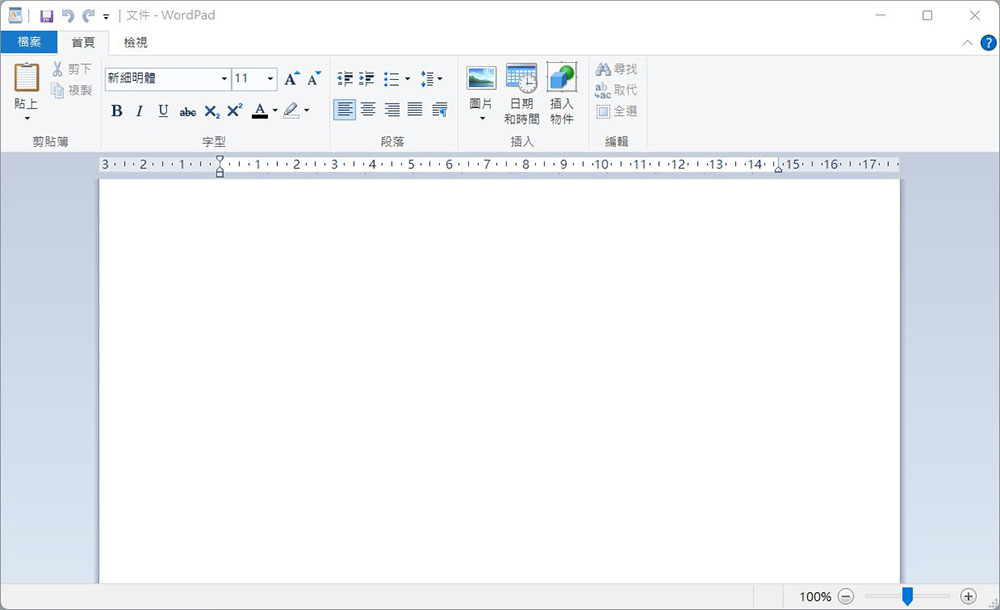Open WordPad help question mark icon
This screenshot has height=610, width=1000.
pyautogui.click(x=988, y=43)
